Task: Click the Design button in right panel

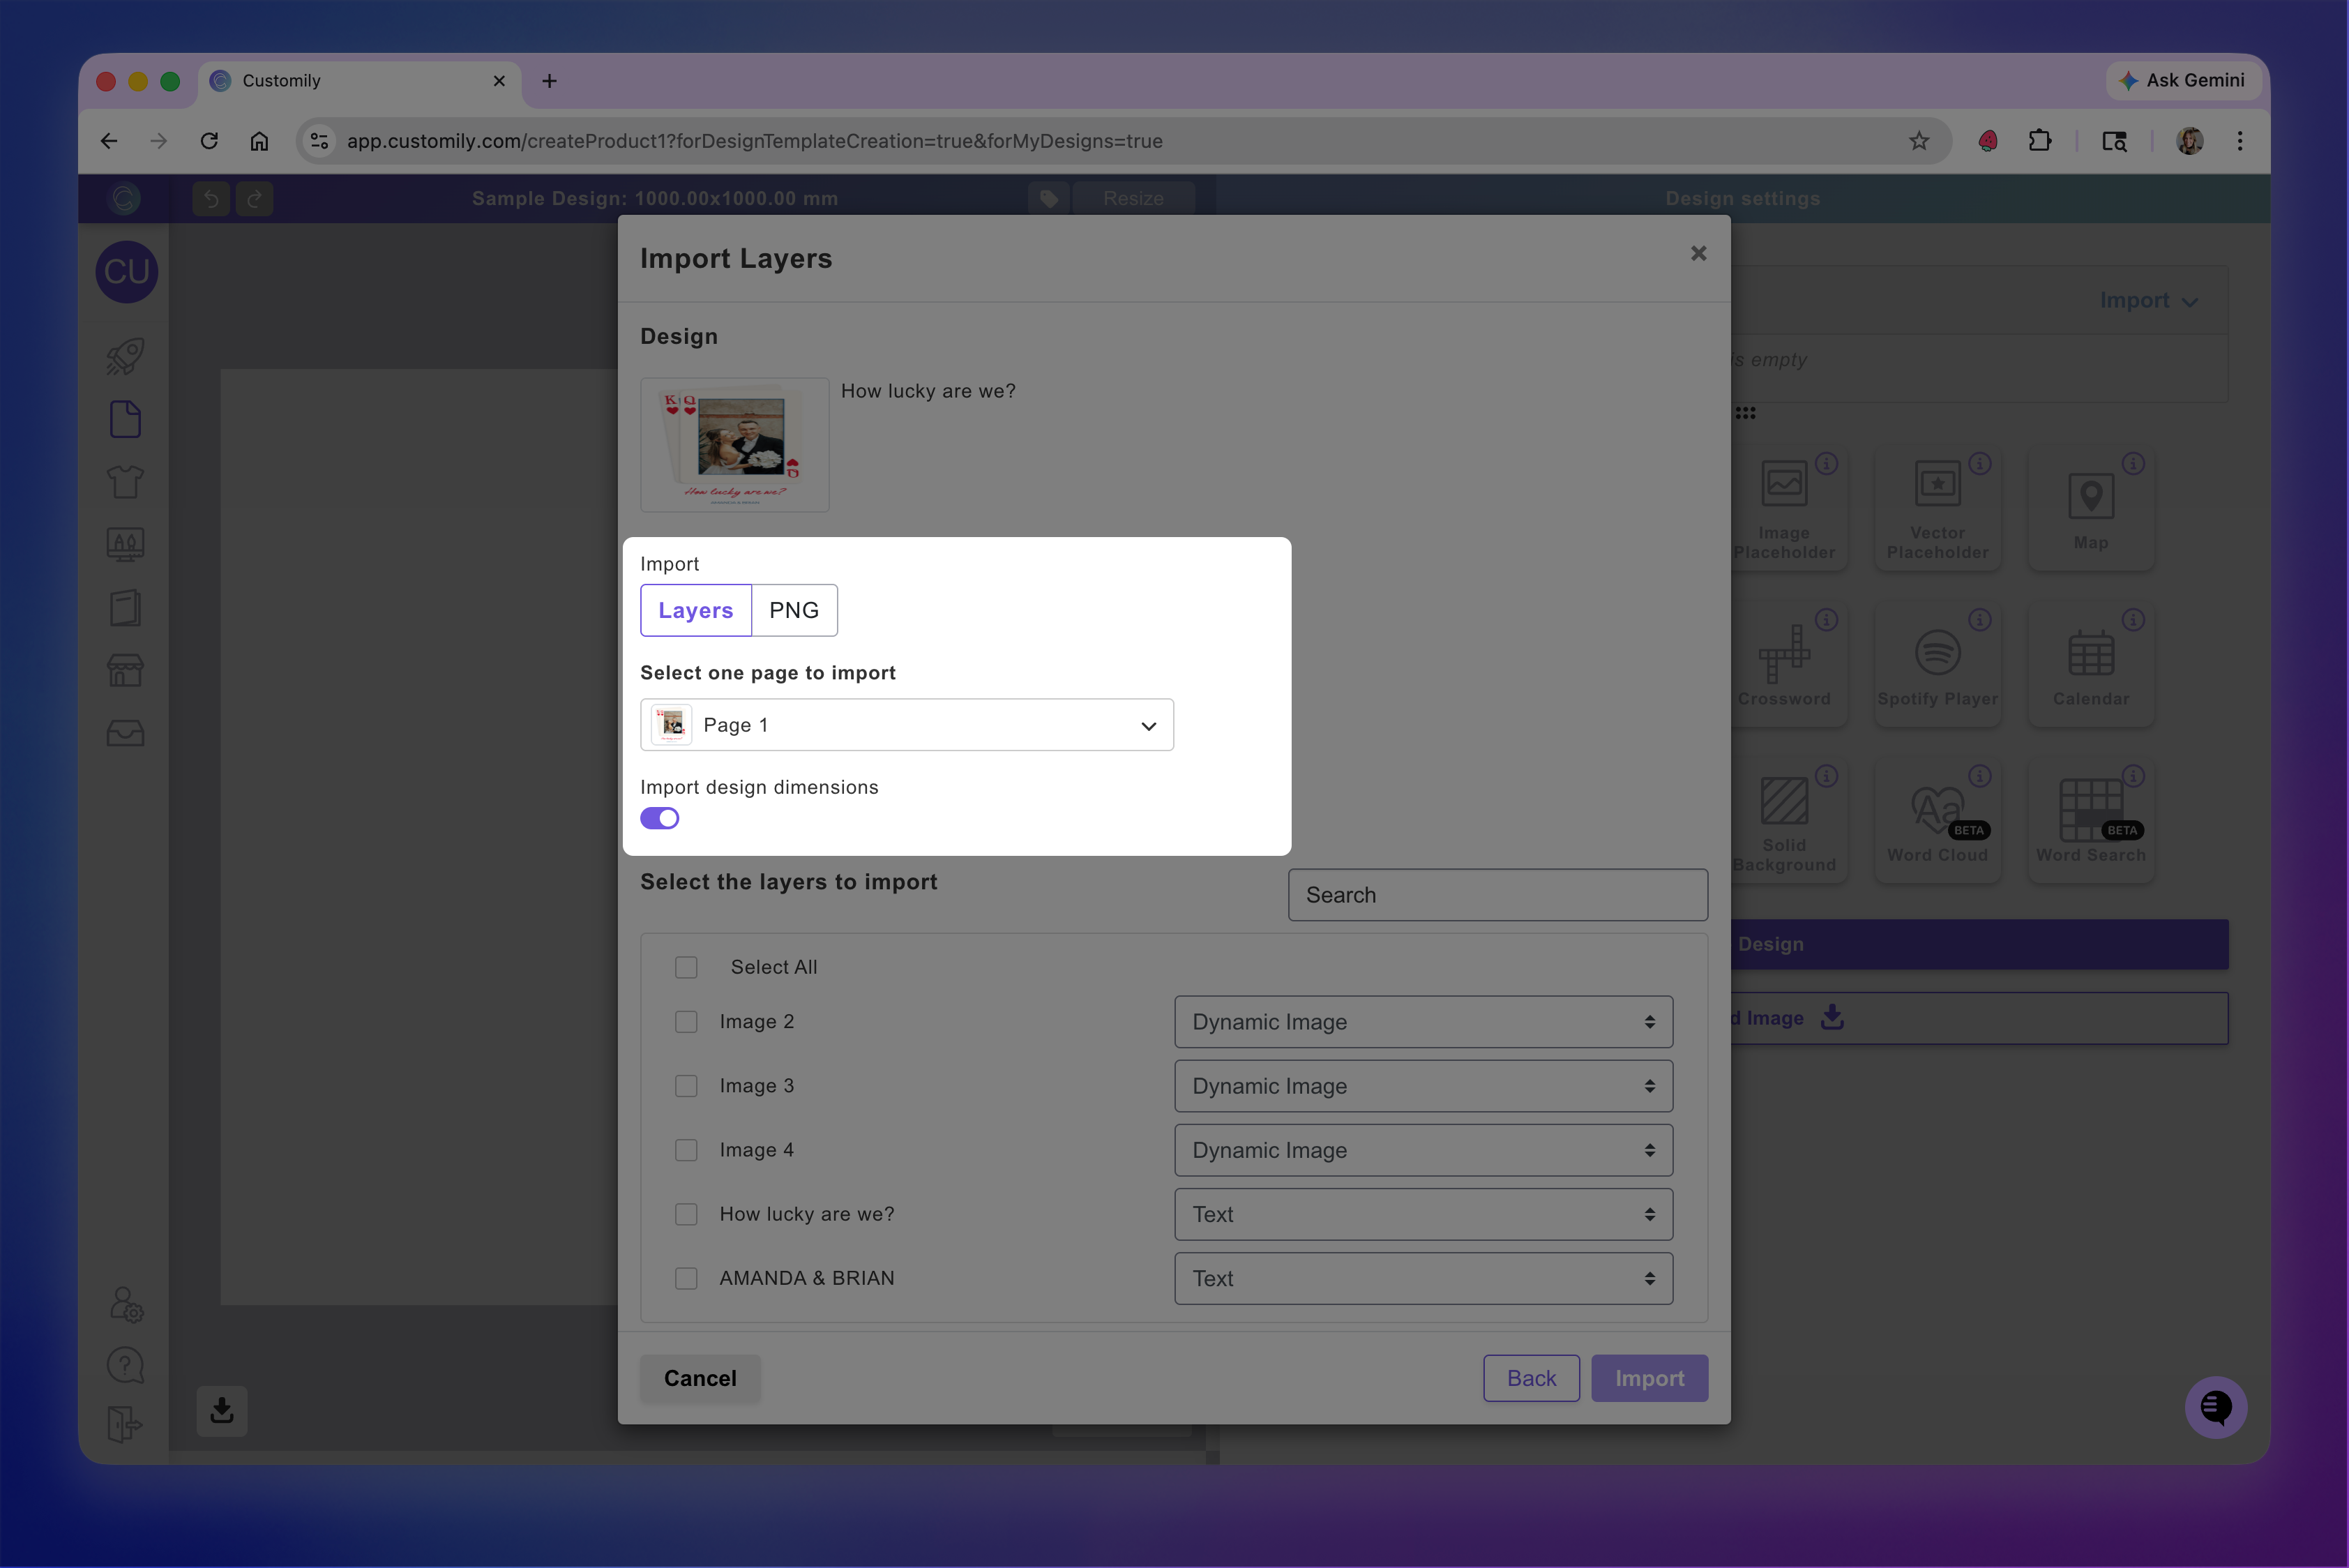Action: click(x=1979, y=944)
